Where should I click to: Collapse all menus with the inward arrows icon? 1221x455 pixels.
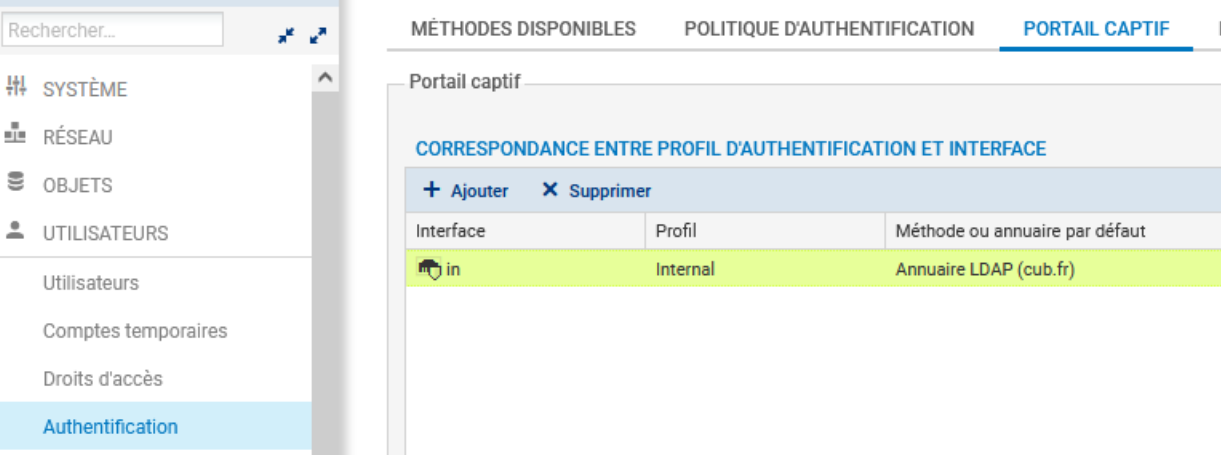tap(286, 35)
